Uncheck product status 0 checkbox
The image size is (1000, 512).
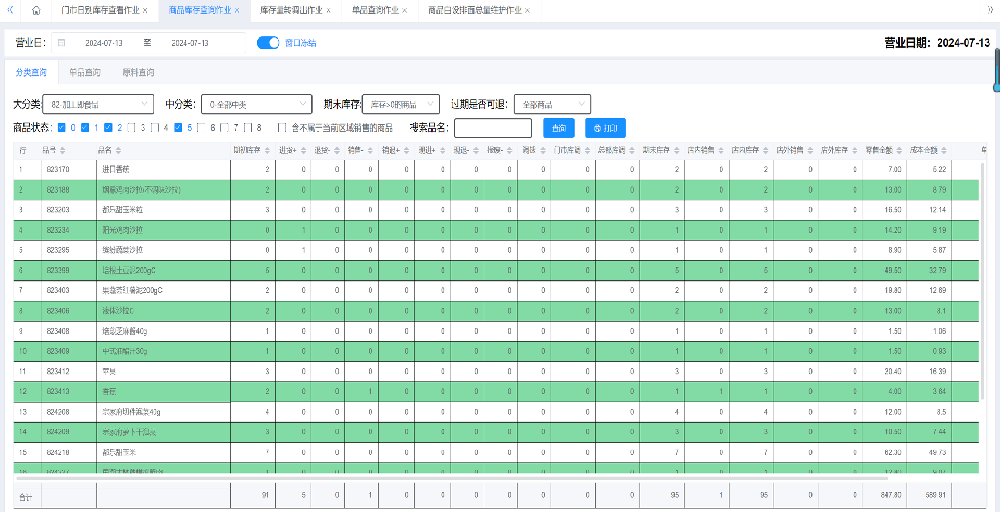pos(62,128)
